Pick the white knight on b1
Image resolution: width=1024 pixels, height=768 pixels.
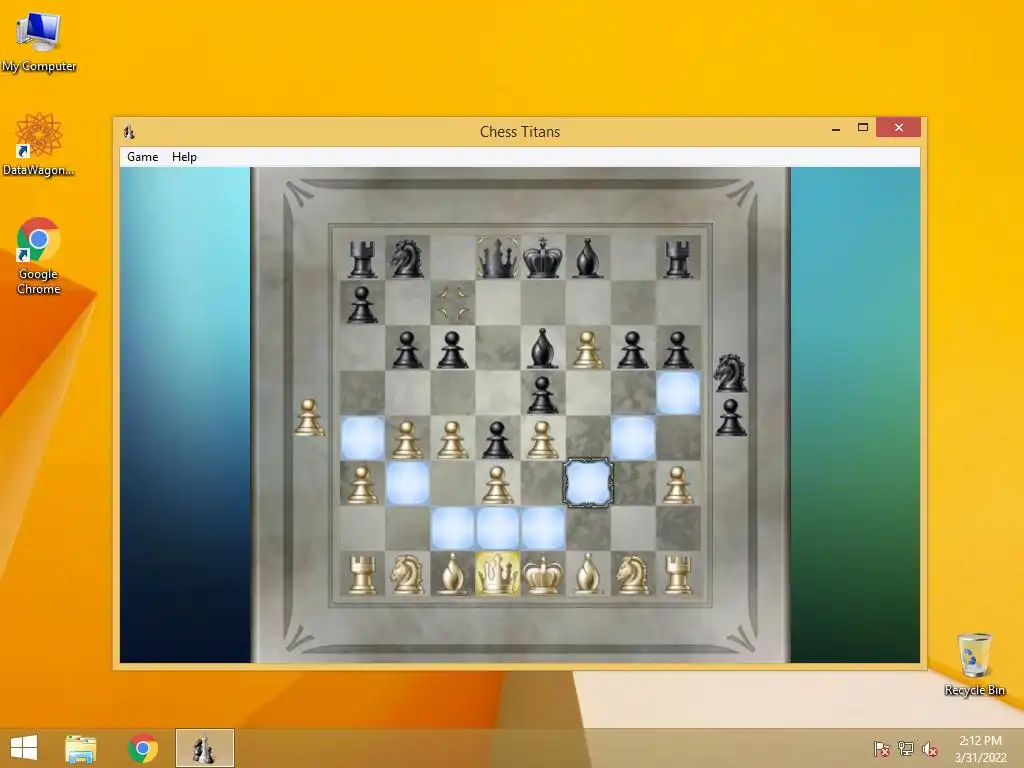(407, 575)
